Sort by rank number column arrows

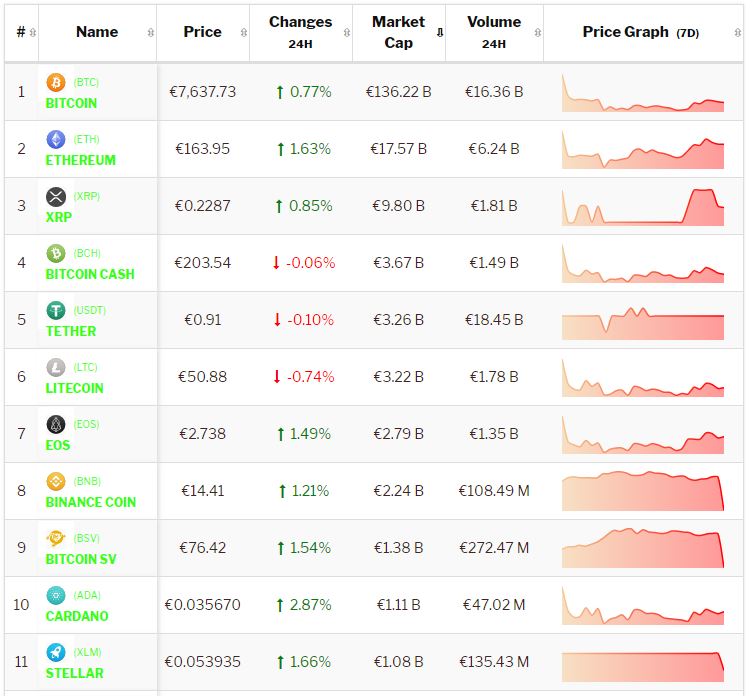pos(33,32)
